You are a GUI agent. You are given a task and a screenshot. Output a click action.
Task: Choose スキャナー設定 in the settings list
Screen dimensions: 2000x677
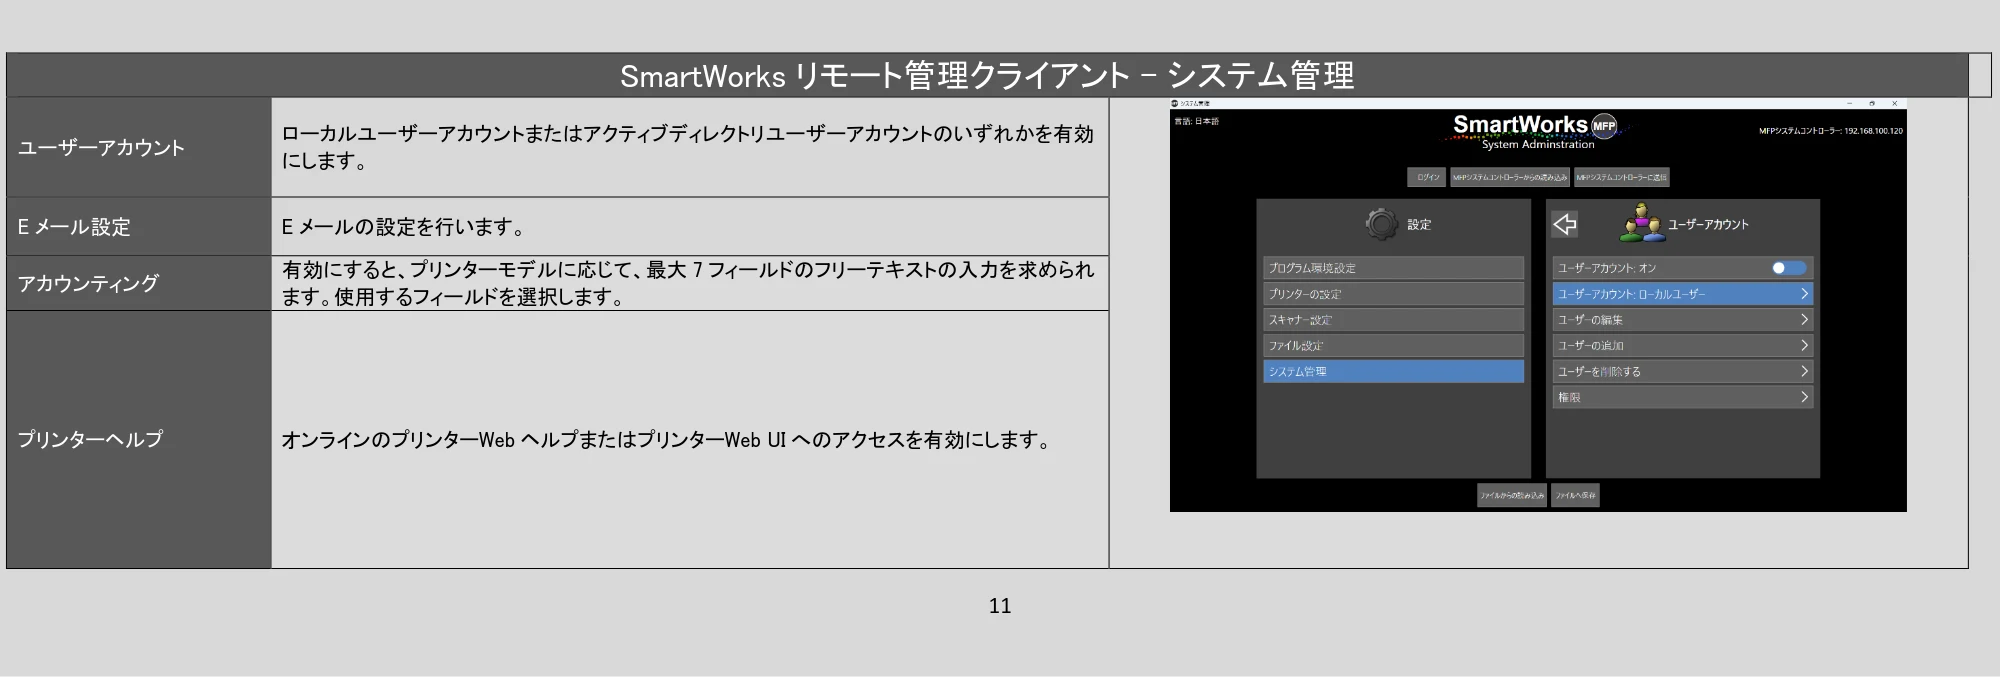(x=1393, y=320)
